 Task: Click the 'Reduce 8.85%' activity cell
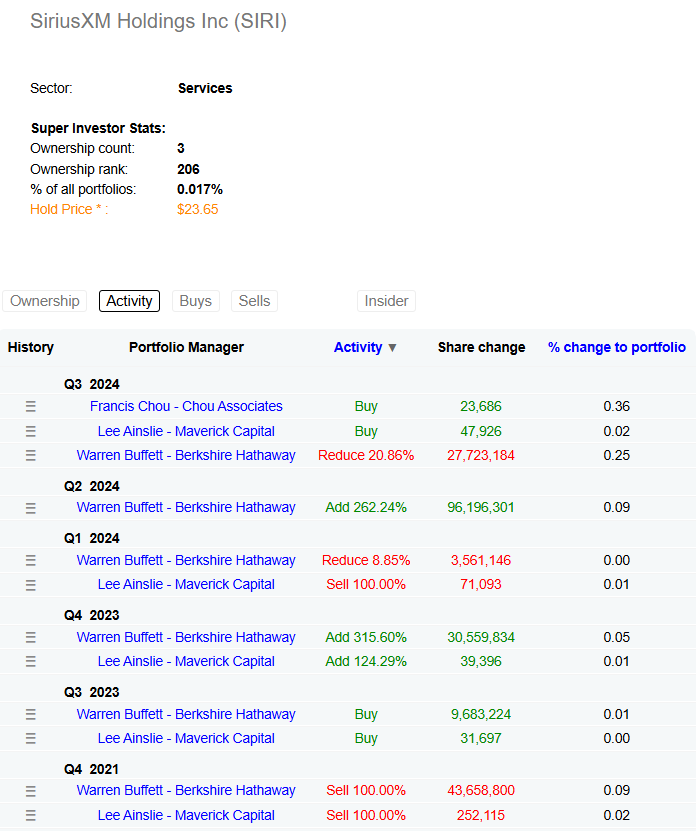(366, 560)
